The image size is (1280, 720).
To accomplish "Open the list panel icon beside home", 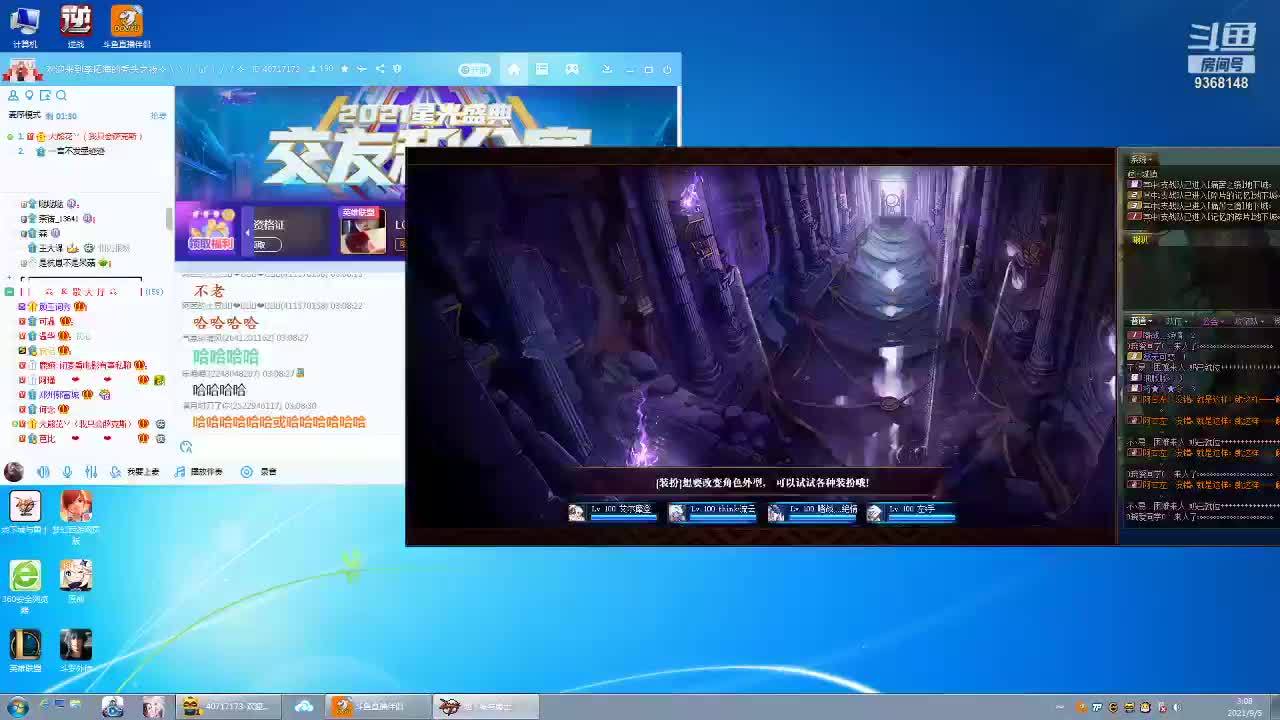I will [542, 69].
